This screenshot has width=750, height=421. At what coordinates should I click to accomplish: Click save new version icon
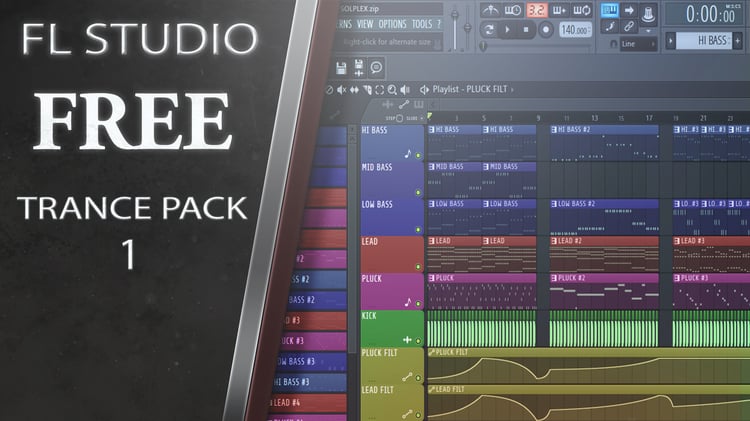coord(358,68)
